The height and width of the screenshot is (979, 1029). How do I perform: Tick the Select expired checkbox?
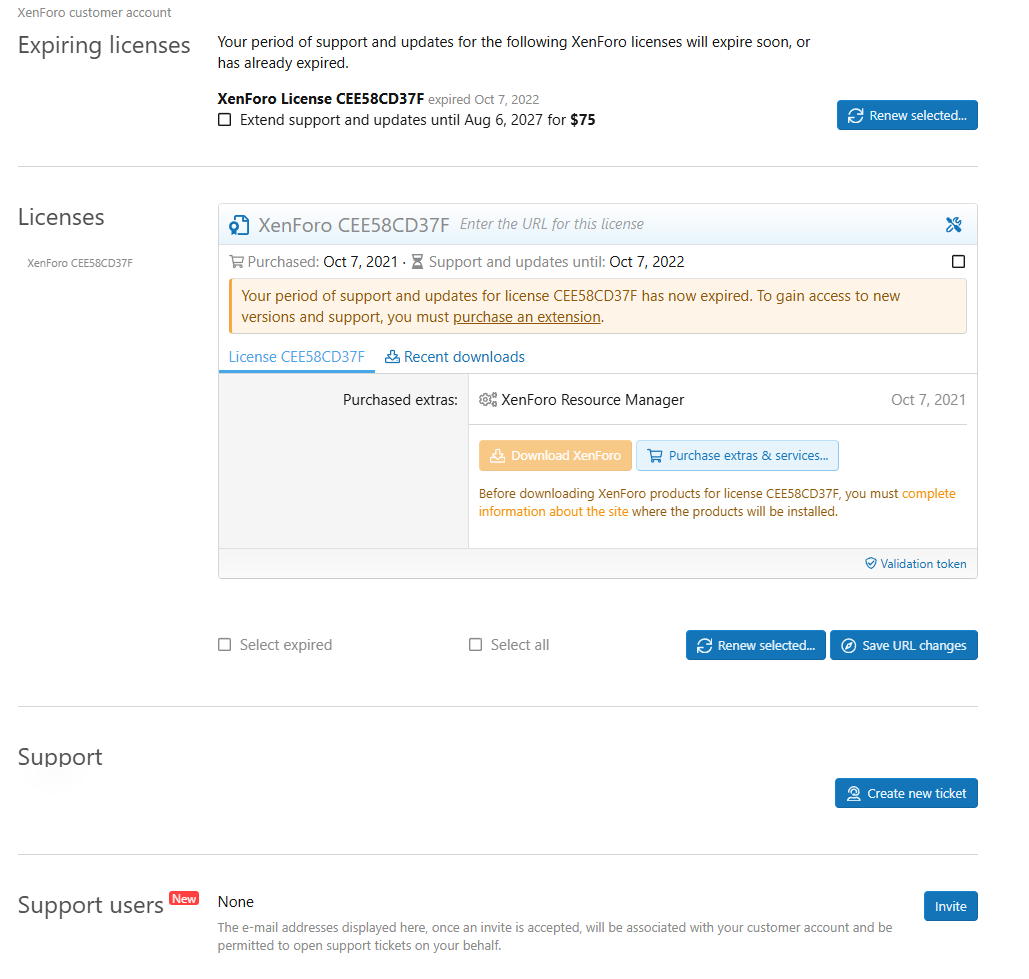(224, 644)
